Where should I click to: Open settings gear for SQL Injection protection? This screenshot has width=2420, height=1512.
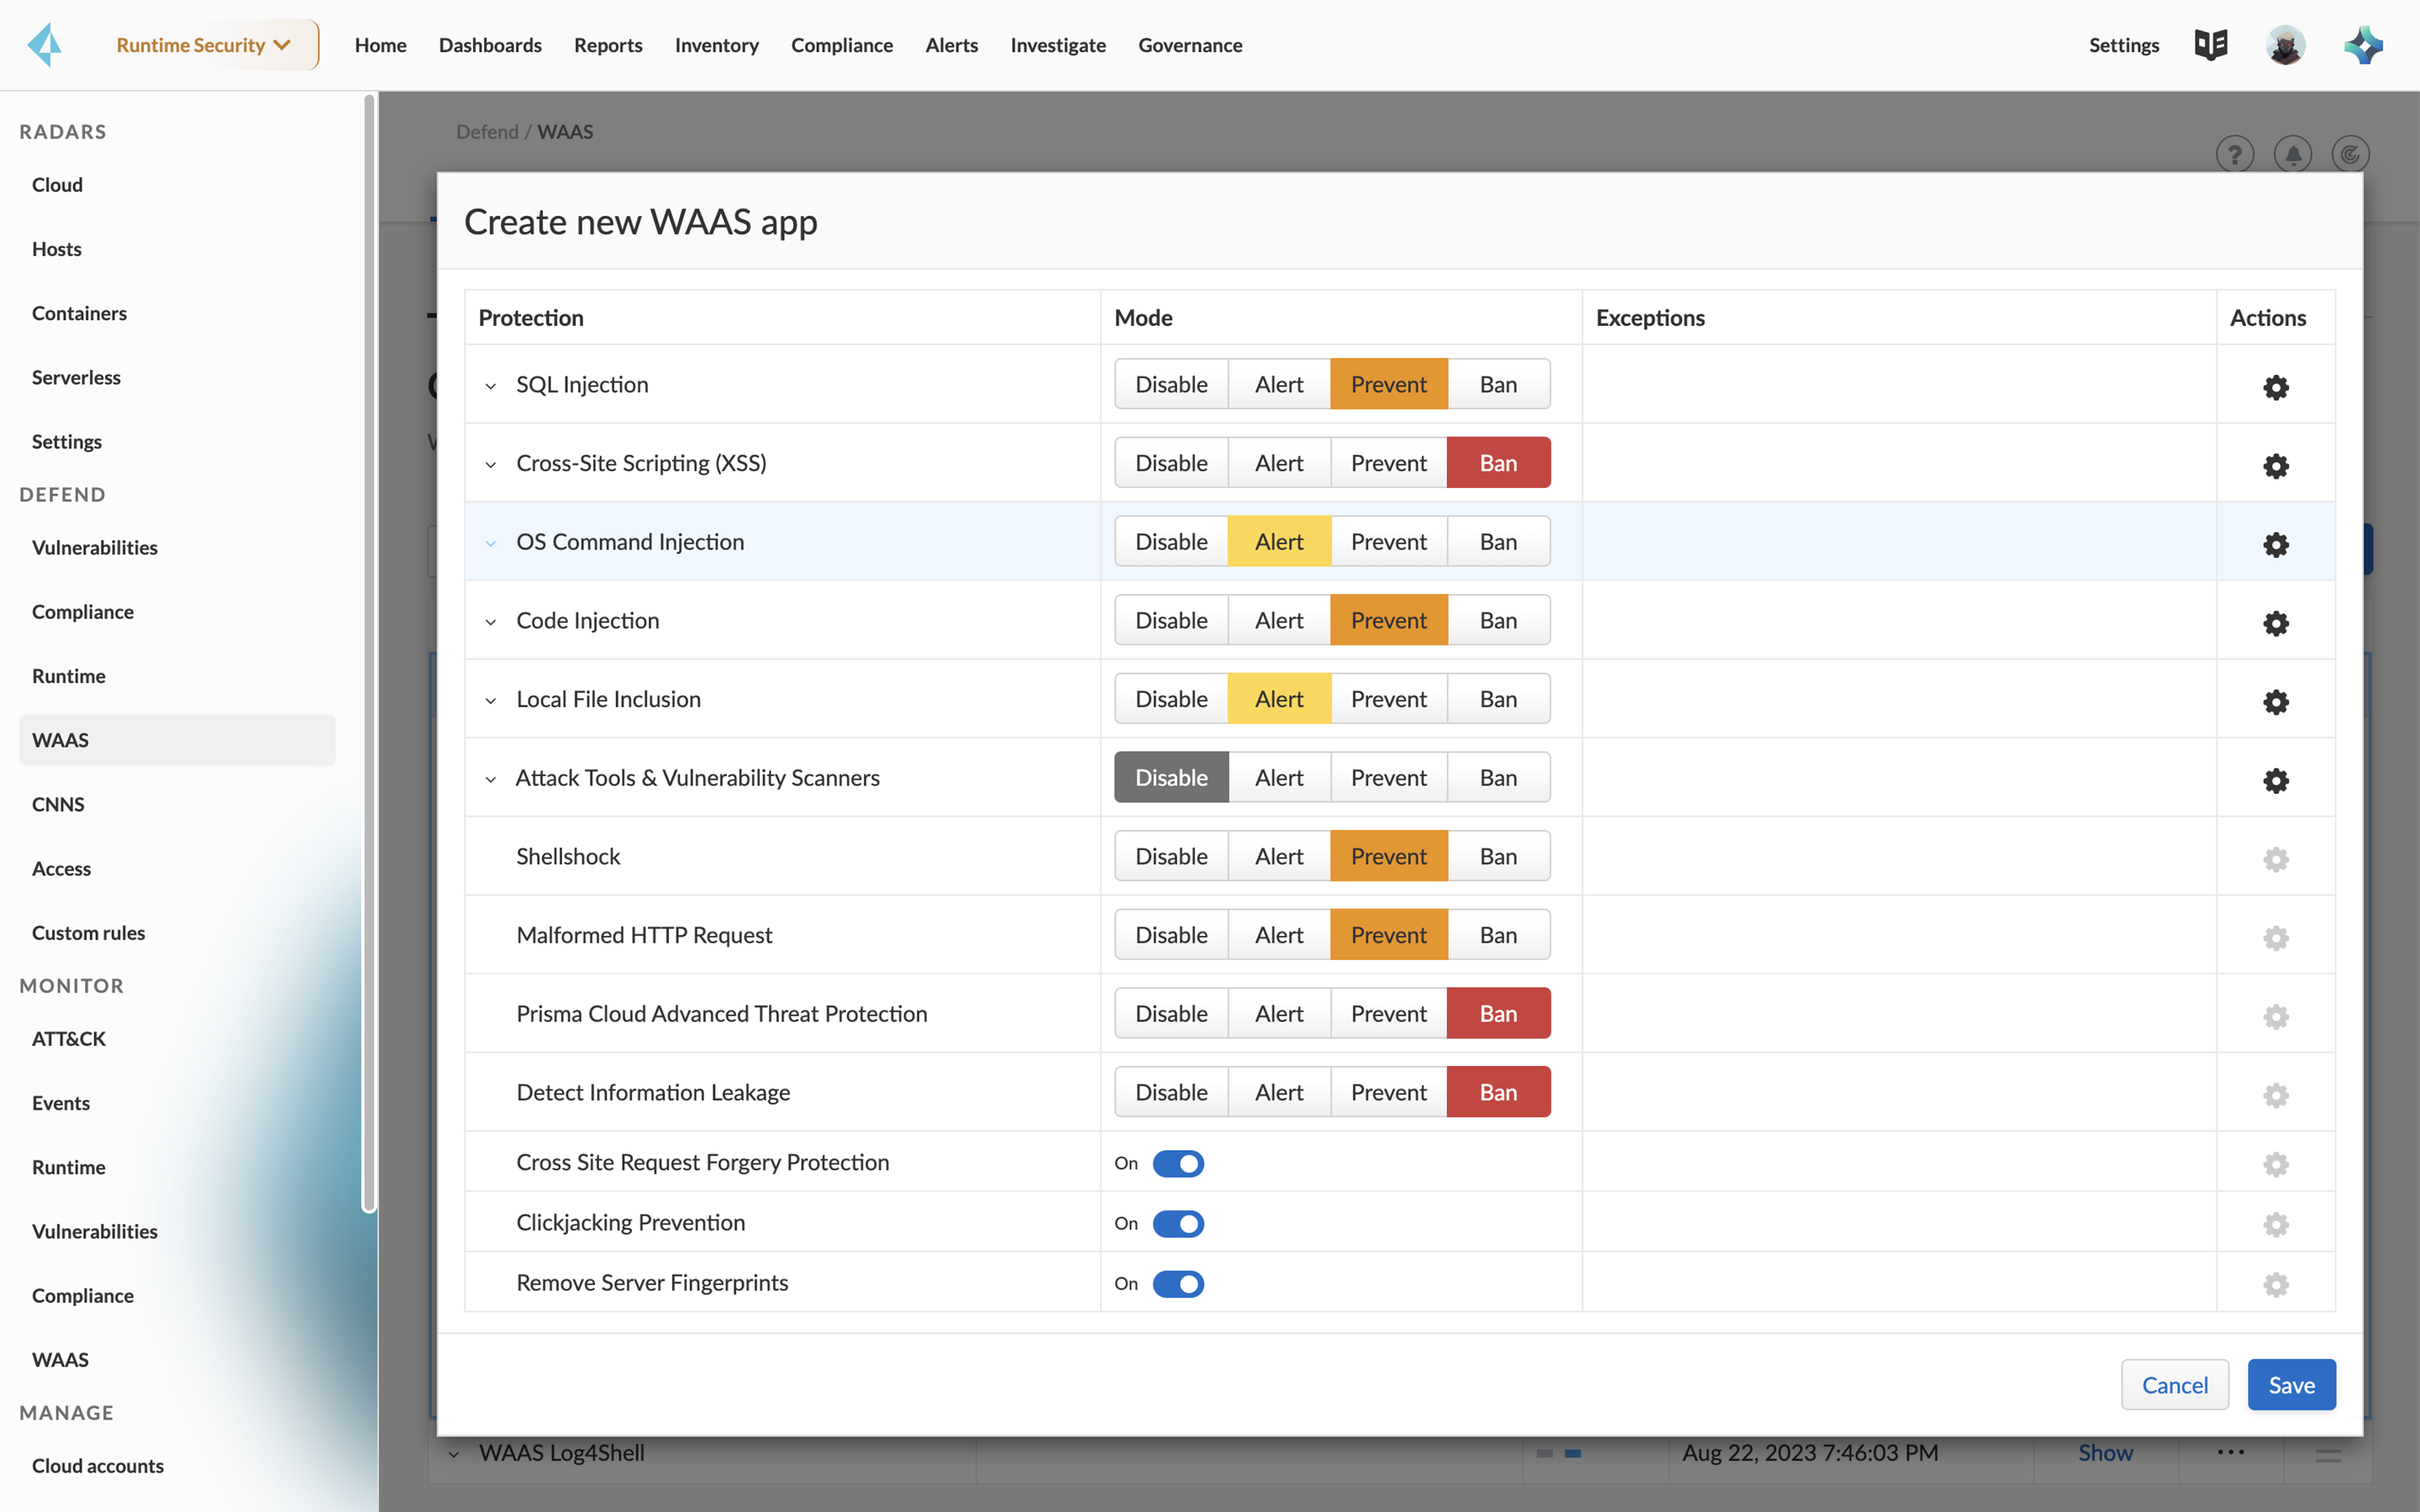(2276, 387)
